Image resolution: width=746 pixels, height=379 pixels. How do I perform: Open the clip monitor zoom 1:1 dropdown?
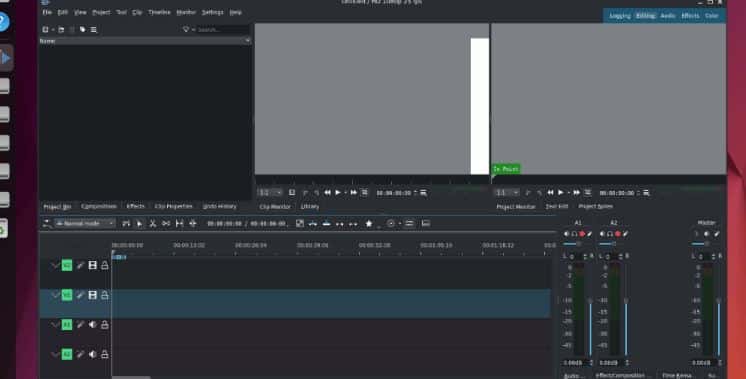(270, 193)
